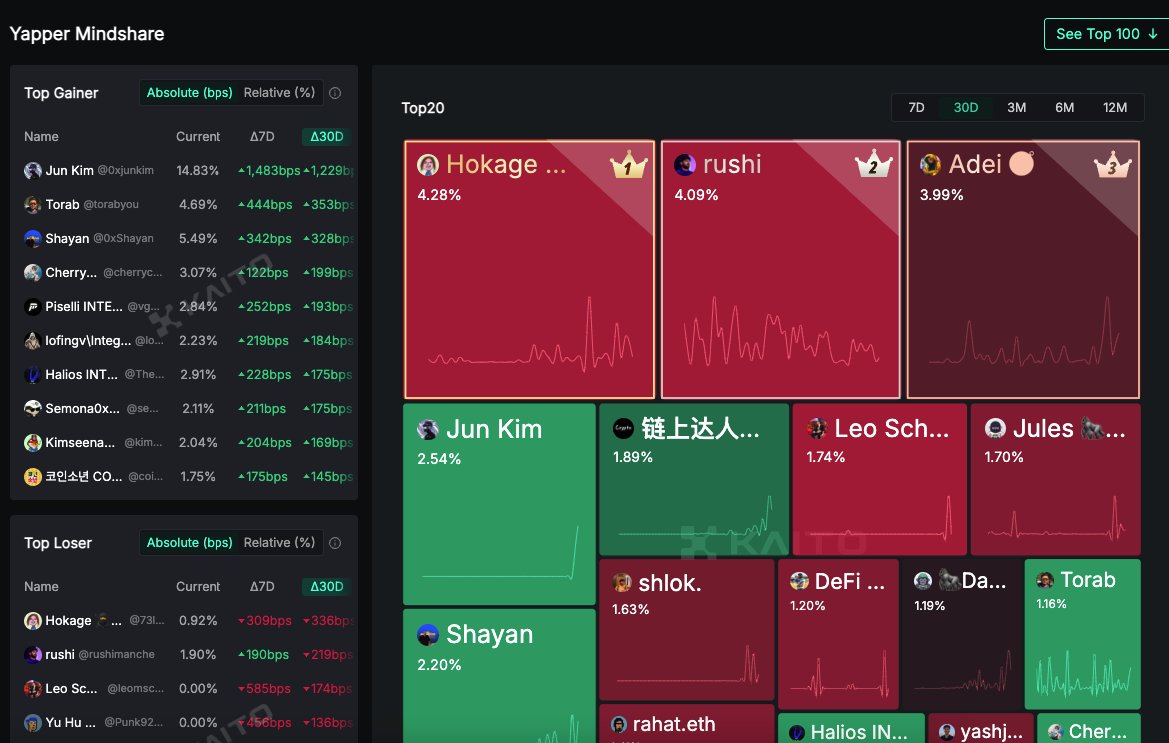The image size is (1169, 743).
Task: Sort Top Loser by Δ7D column
Action: click(262, 587)
